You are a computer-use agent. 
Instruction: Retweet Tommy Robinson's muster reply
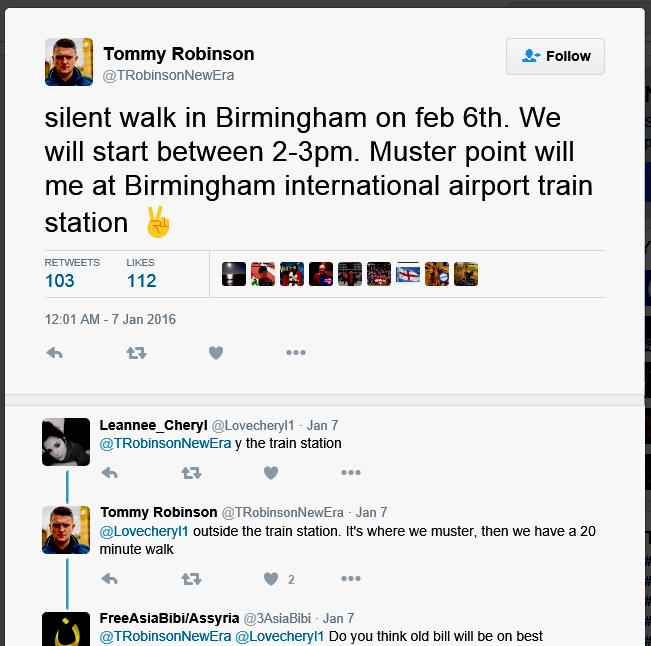(x=191, y=579)
